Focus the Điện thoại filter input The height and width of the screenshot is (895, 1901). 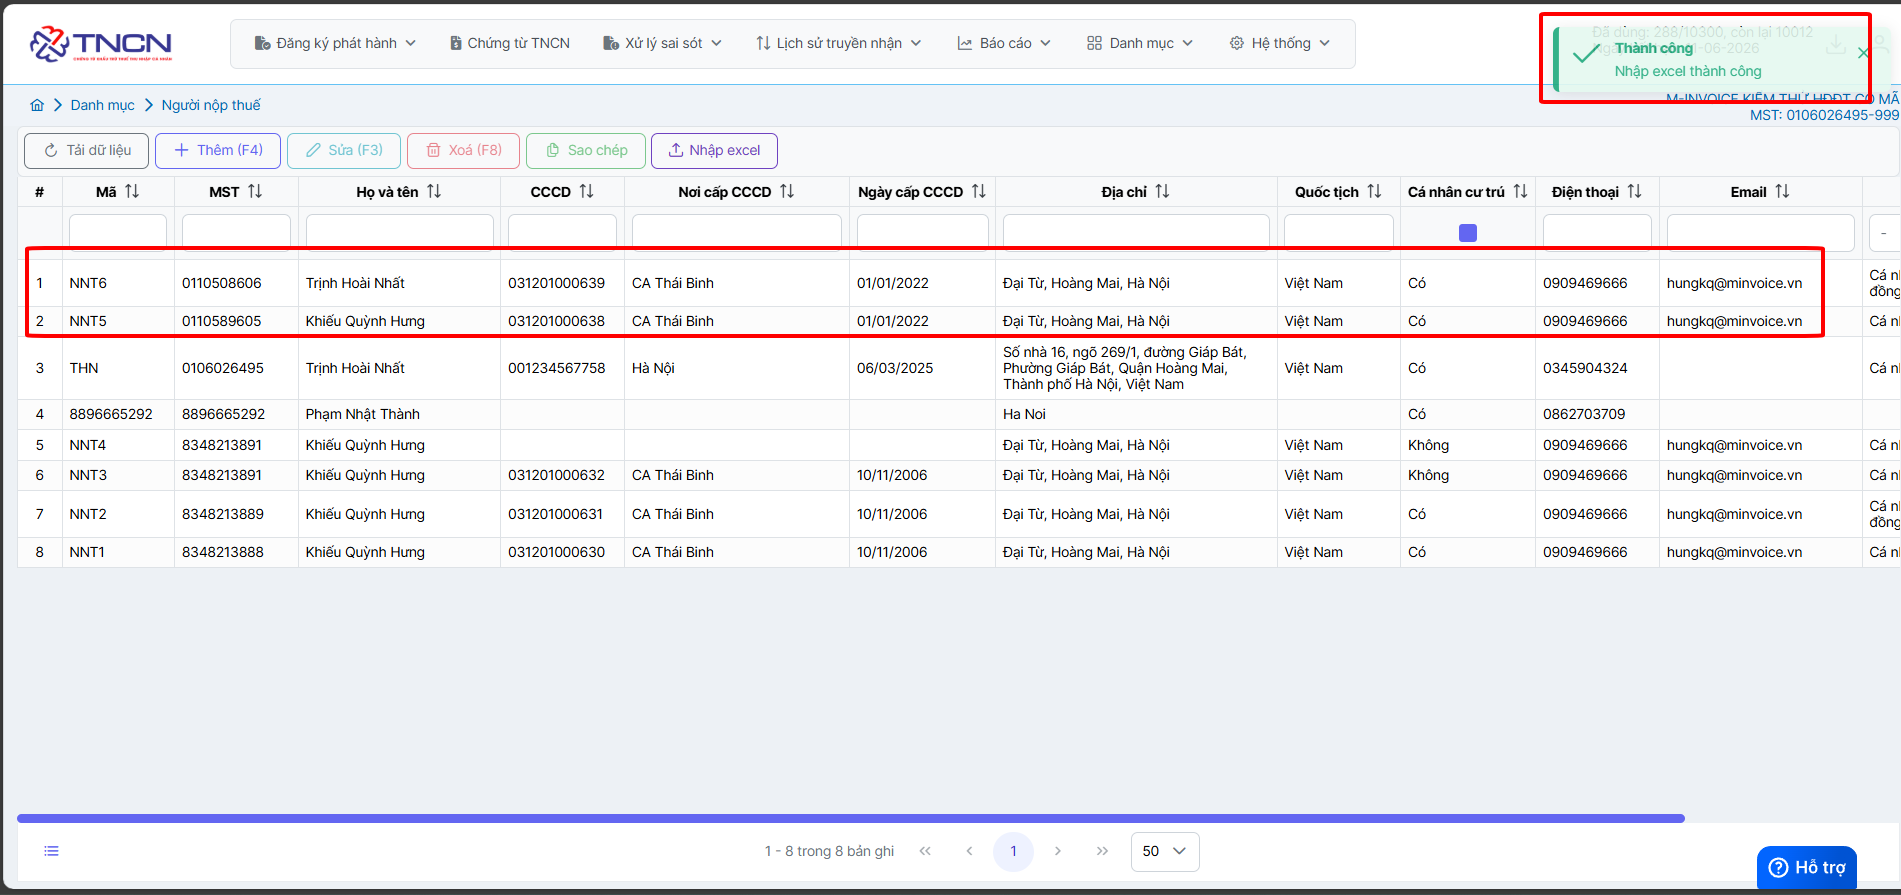(x=1597, y=231)
